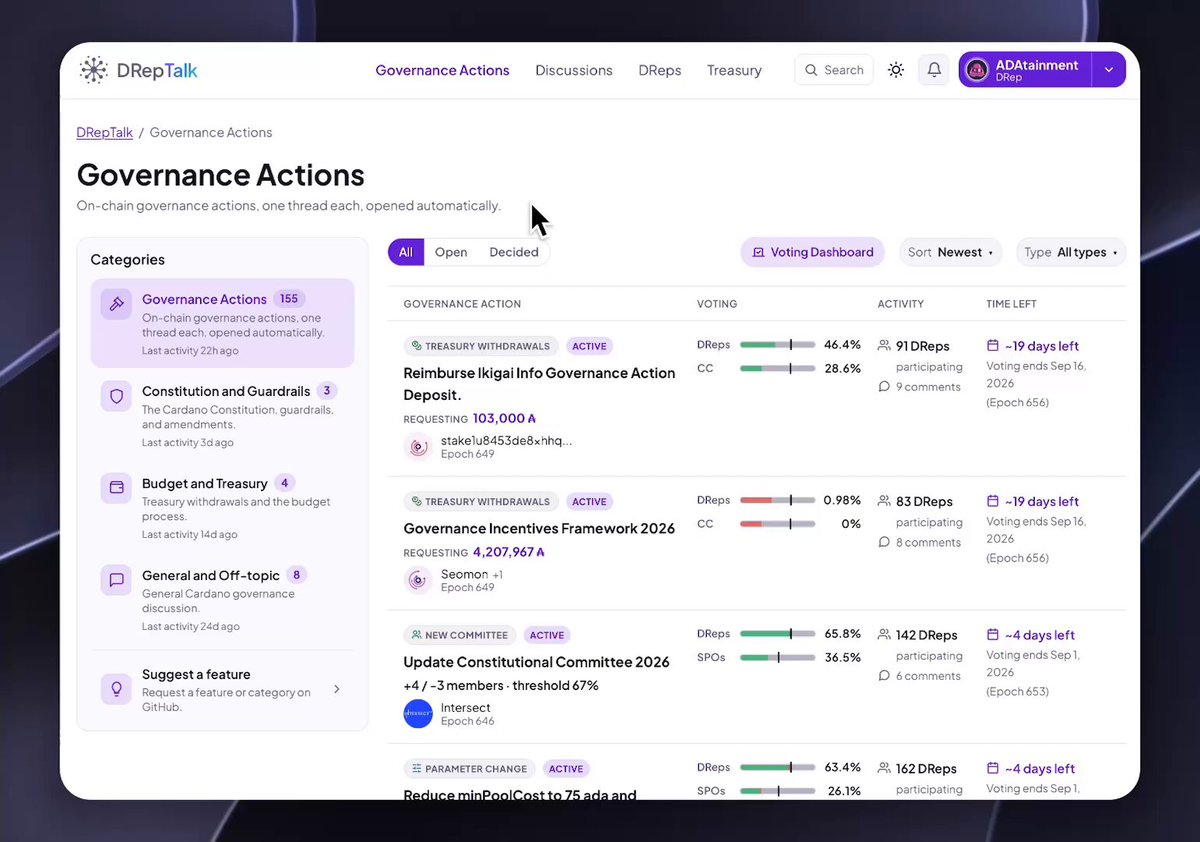This screenshot has width=1200, height=842.
Task: Click the Constitution and Guardrails shield icon
Action: (116, 396)
